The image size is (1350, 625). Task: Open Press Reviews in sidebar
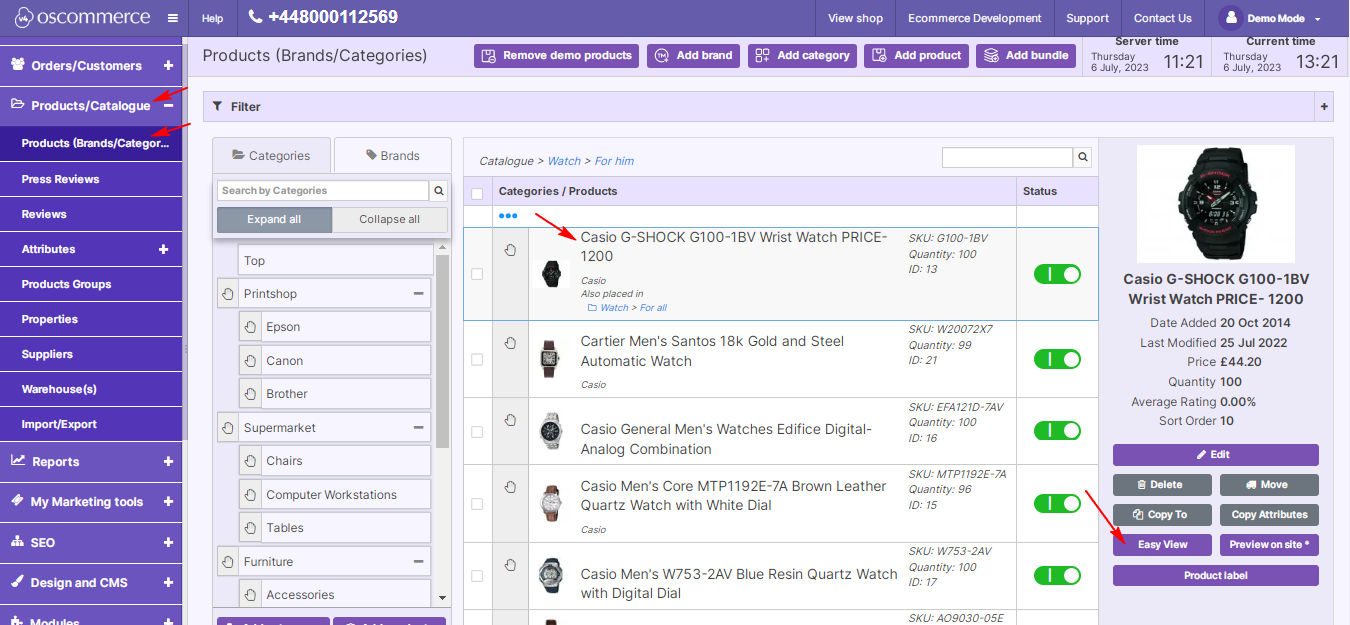[x=91, y=179]
